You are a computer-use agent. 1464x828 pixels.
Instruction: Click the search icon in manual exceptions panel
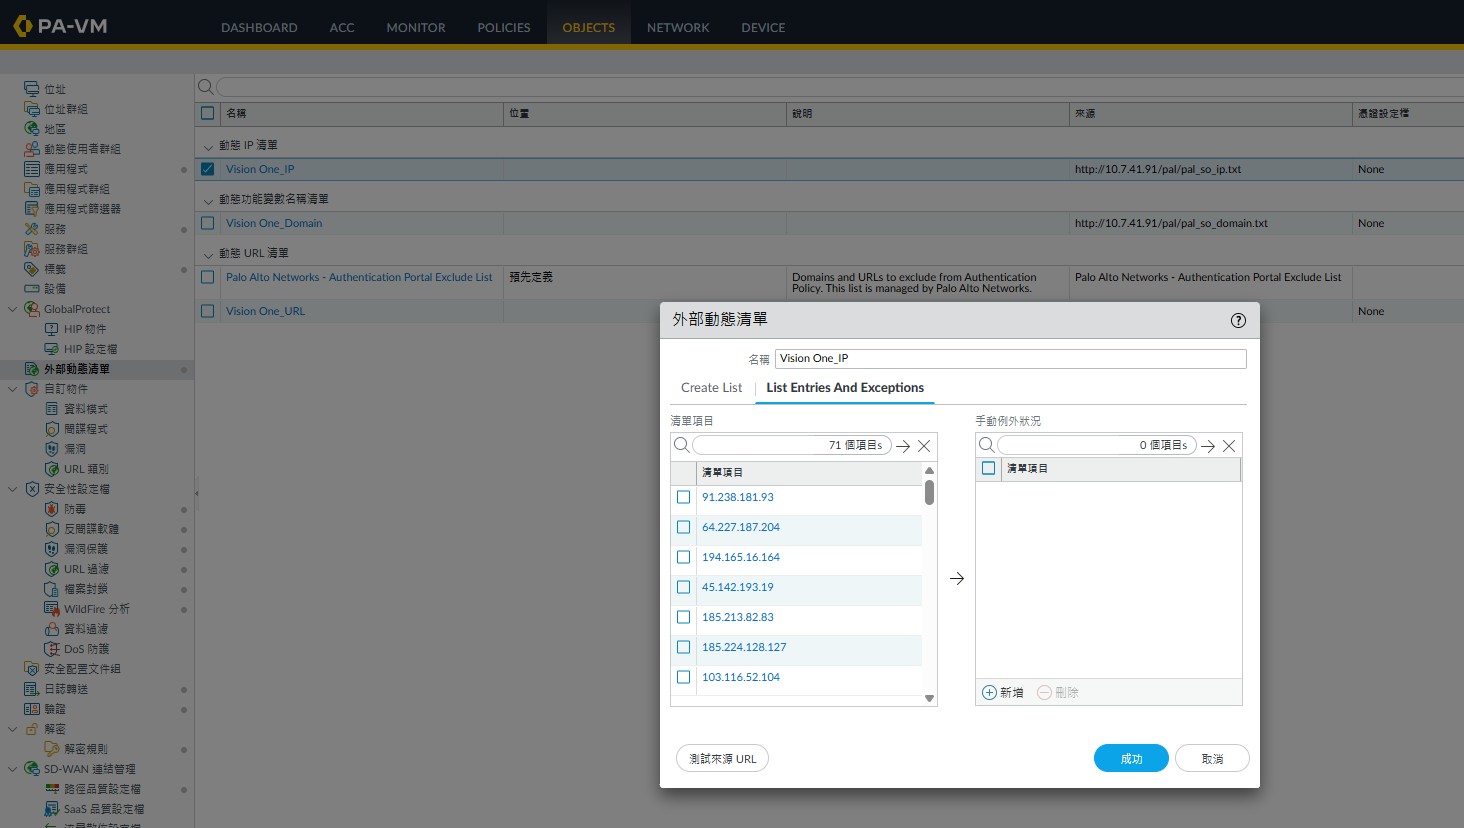coord(987,445)
